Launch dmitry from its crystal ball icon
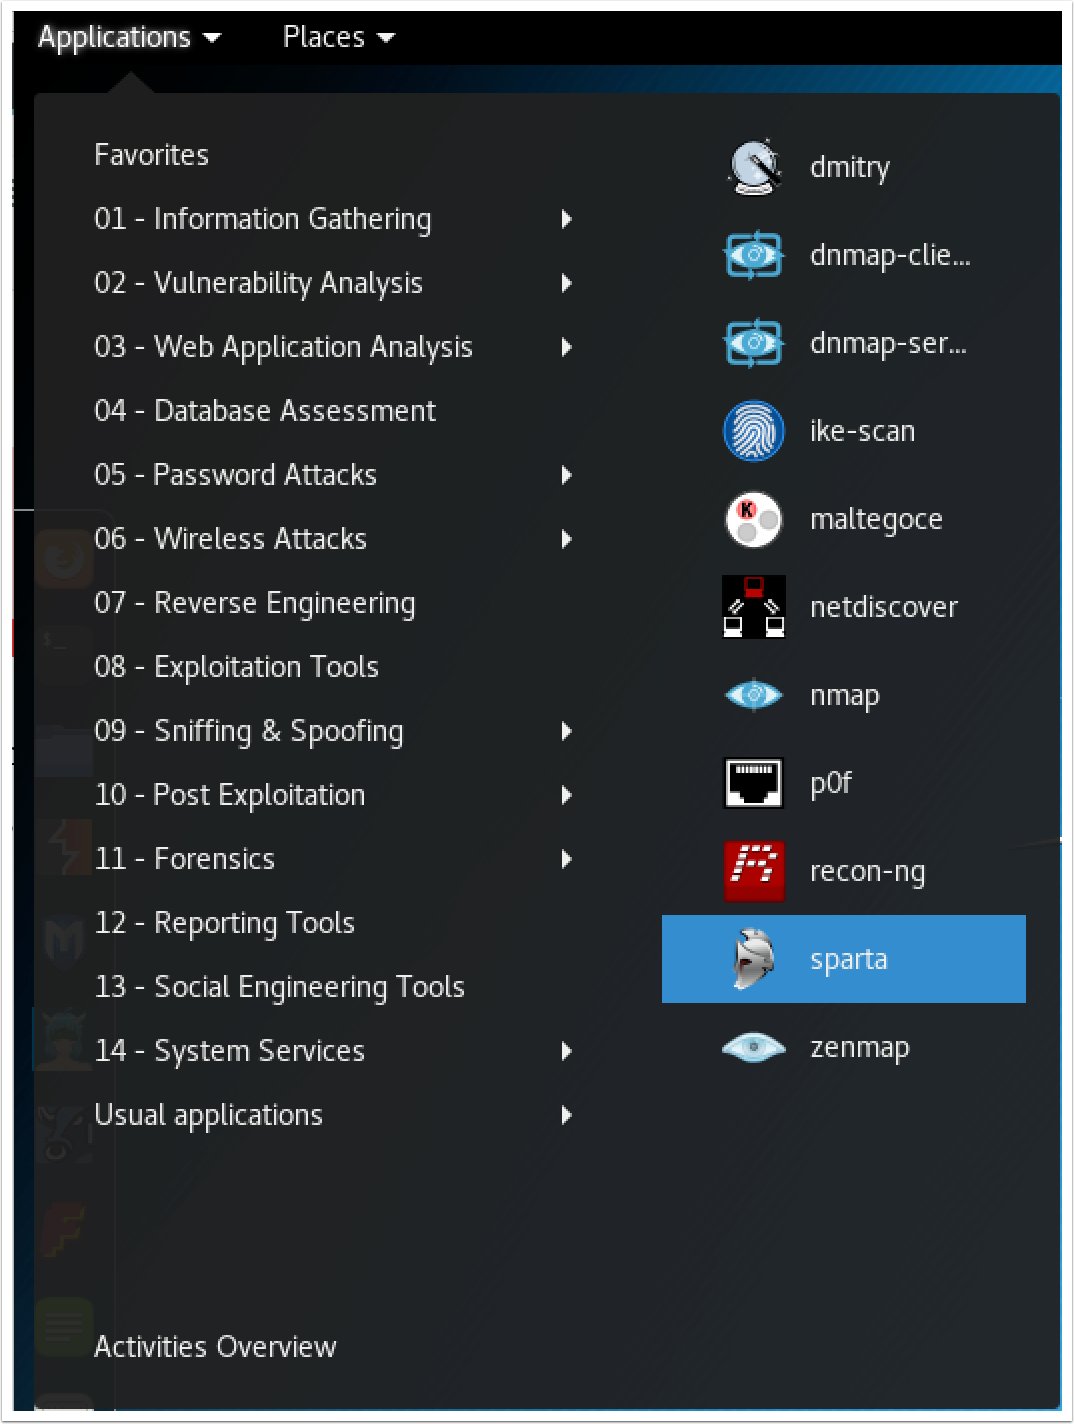The image size is (1074, 1424). (x=754, y=167)
